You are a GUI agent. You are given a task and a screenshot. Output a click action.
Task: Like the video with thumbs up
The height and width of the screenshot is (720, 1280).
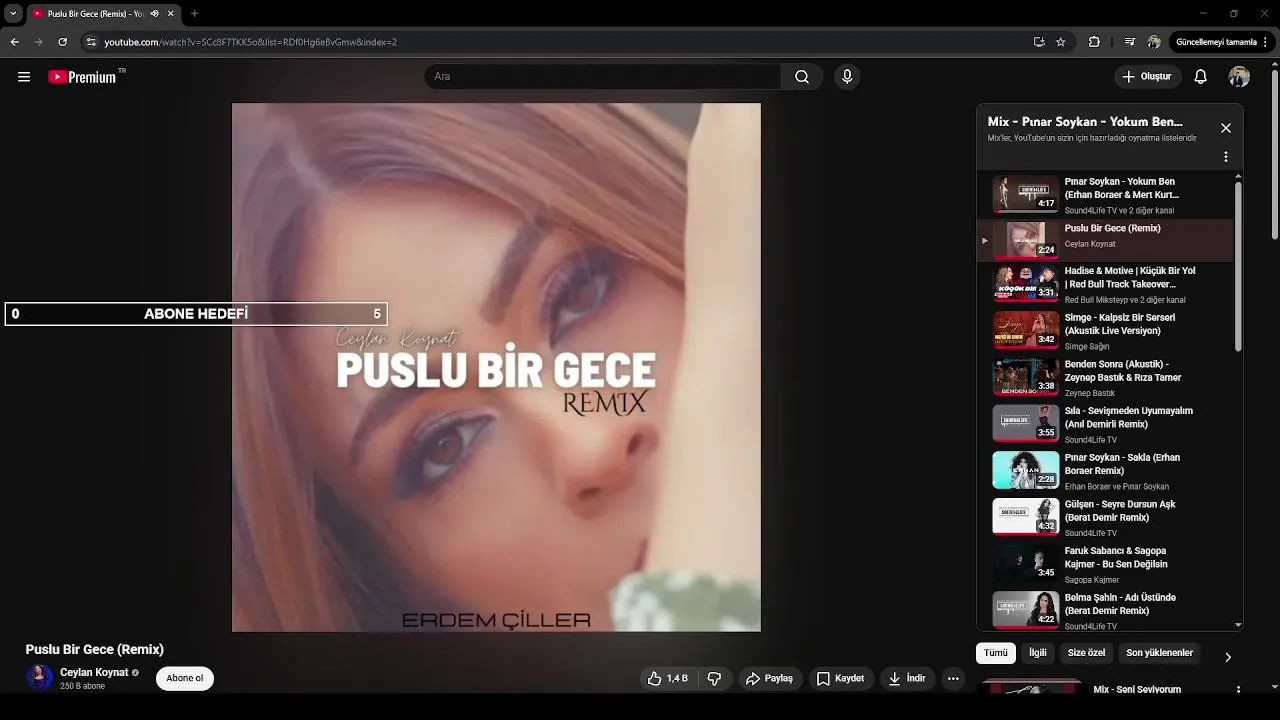(667, 678)
